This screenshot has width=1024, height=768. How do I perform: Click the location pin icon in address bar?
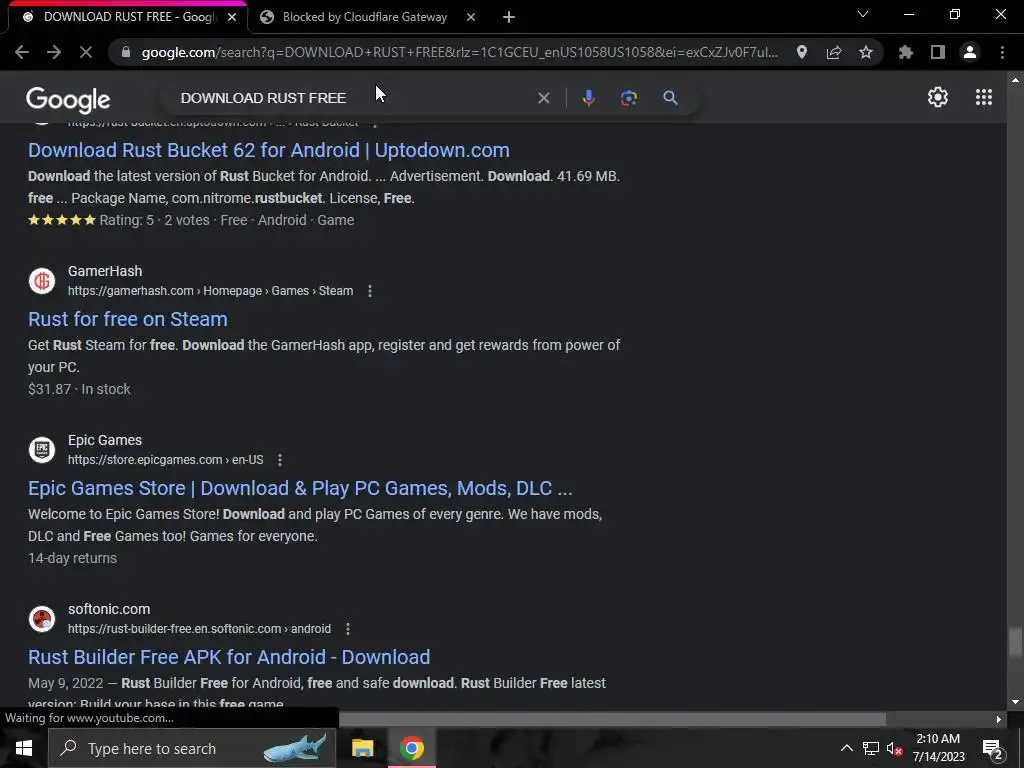[802, 52]
